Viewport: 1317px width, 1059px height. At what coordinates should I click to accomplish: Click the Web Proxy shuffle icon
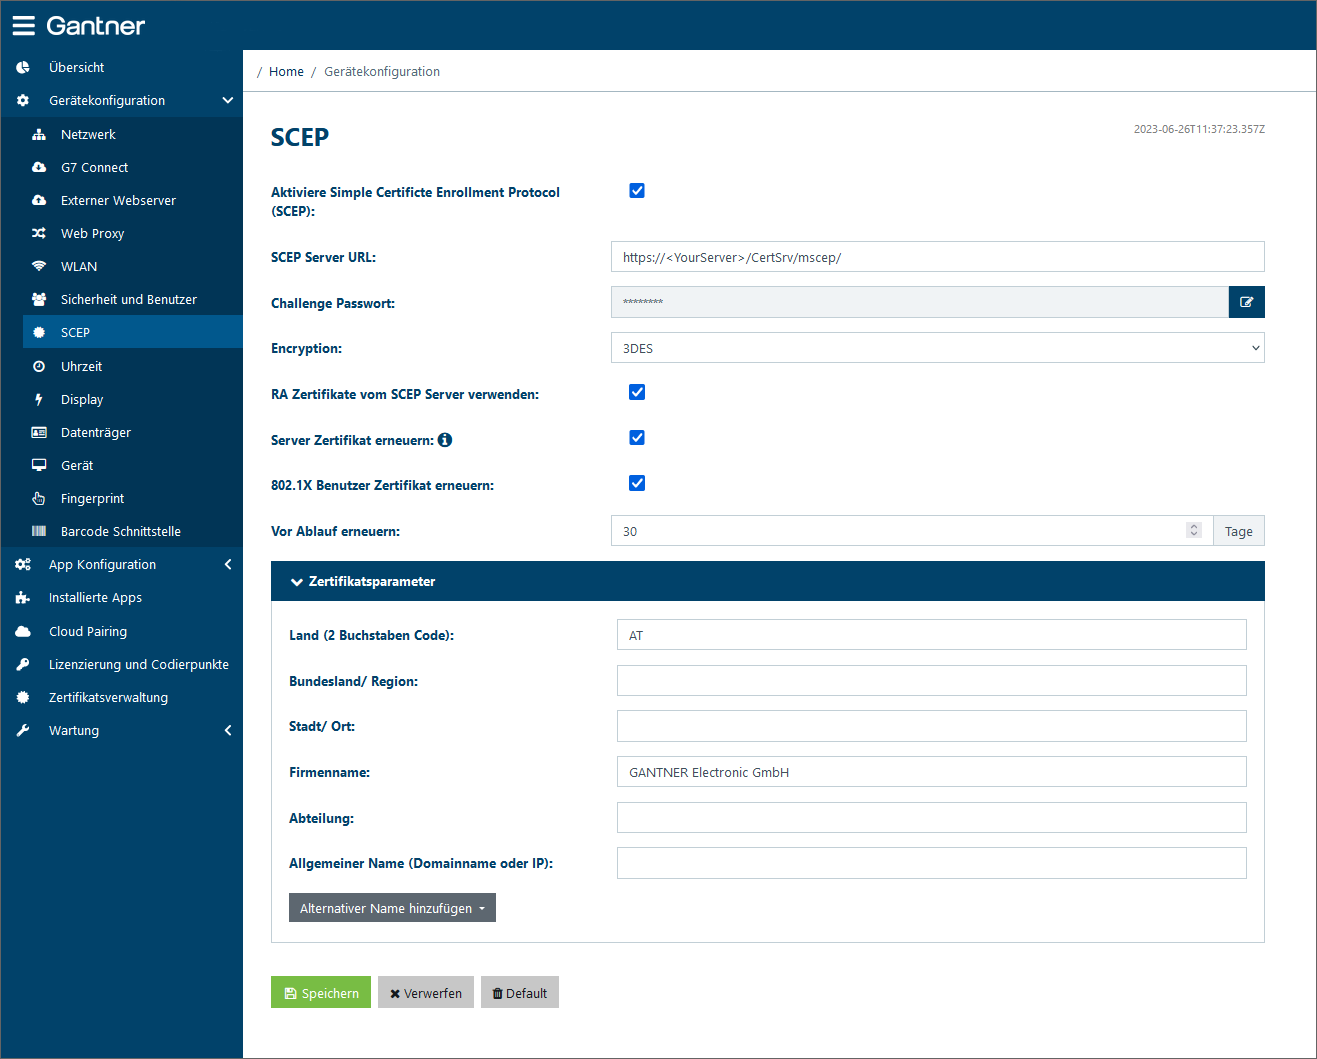39,233
